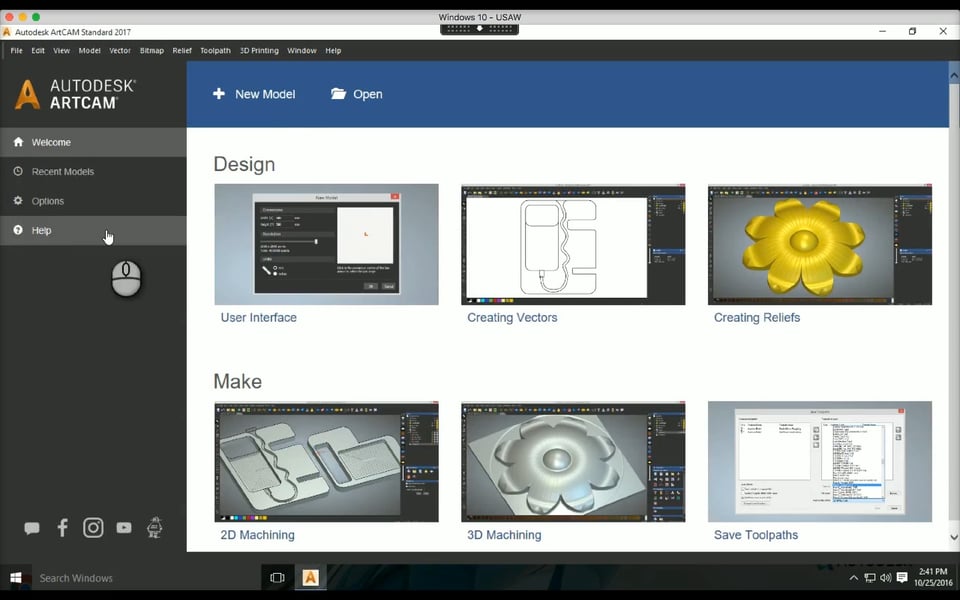Open the Creating Reliefs tutorial link
The height and width of the screenshot is (600, 960).
[757, 318]
